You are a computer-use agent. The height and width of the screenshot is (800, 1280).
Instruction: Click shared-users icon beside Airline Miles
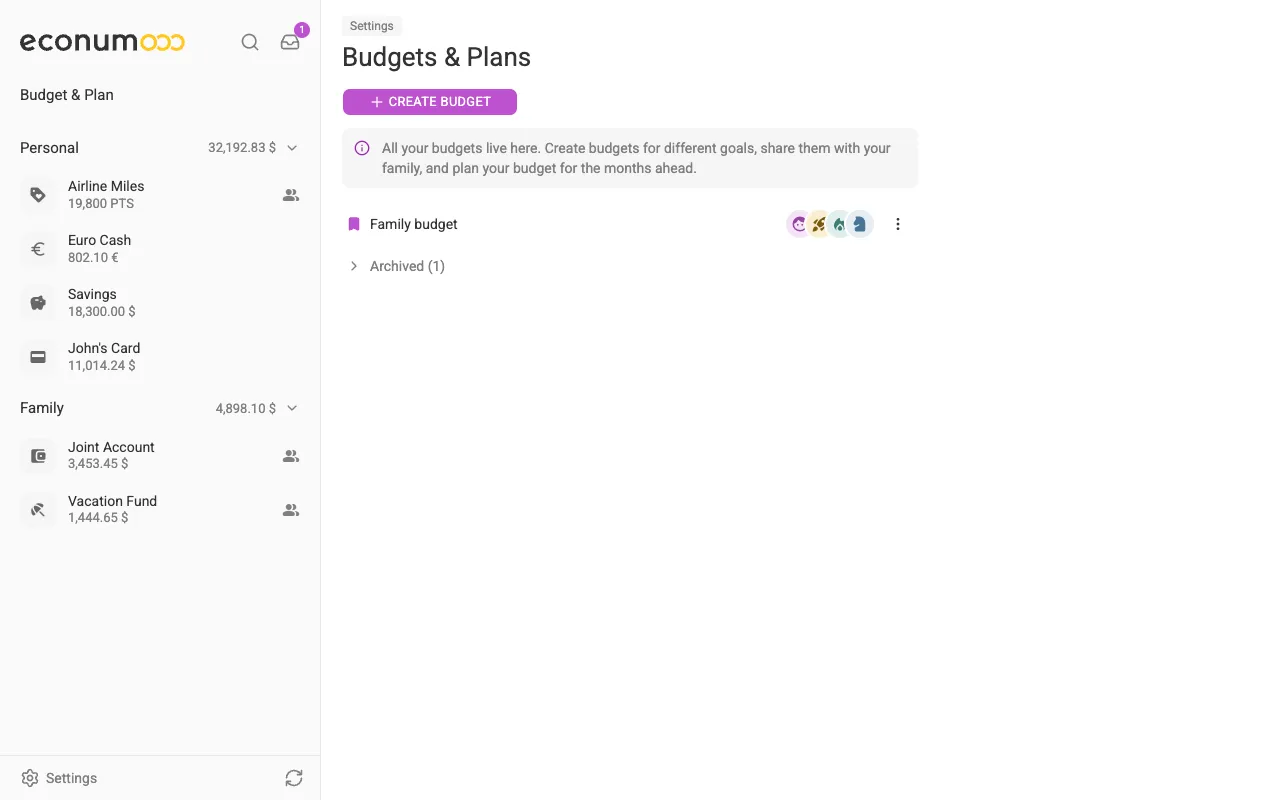[x=291, y=195]
